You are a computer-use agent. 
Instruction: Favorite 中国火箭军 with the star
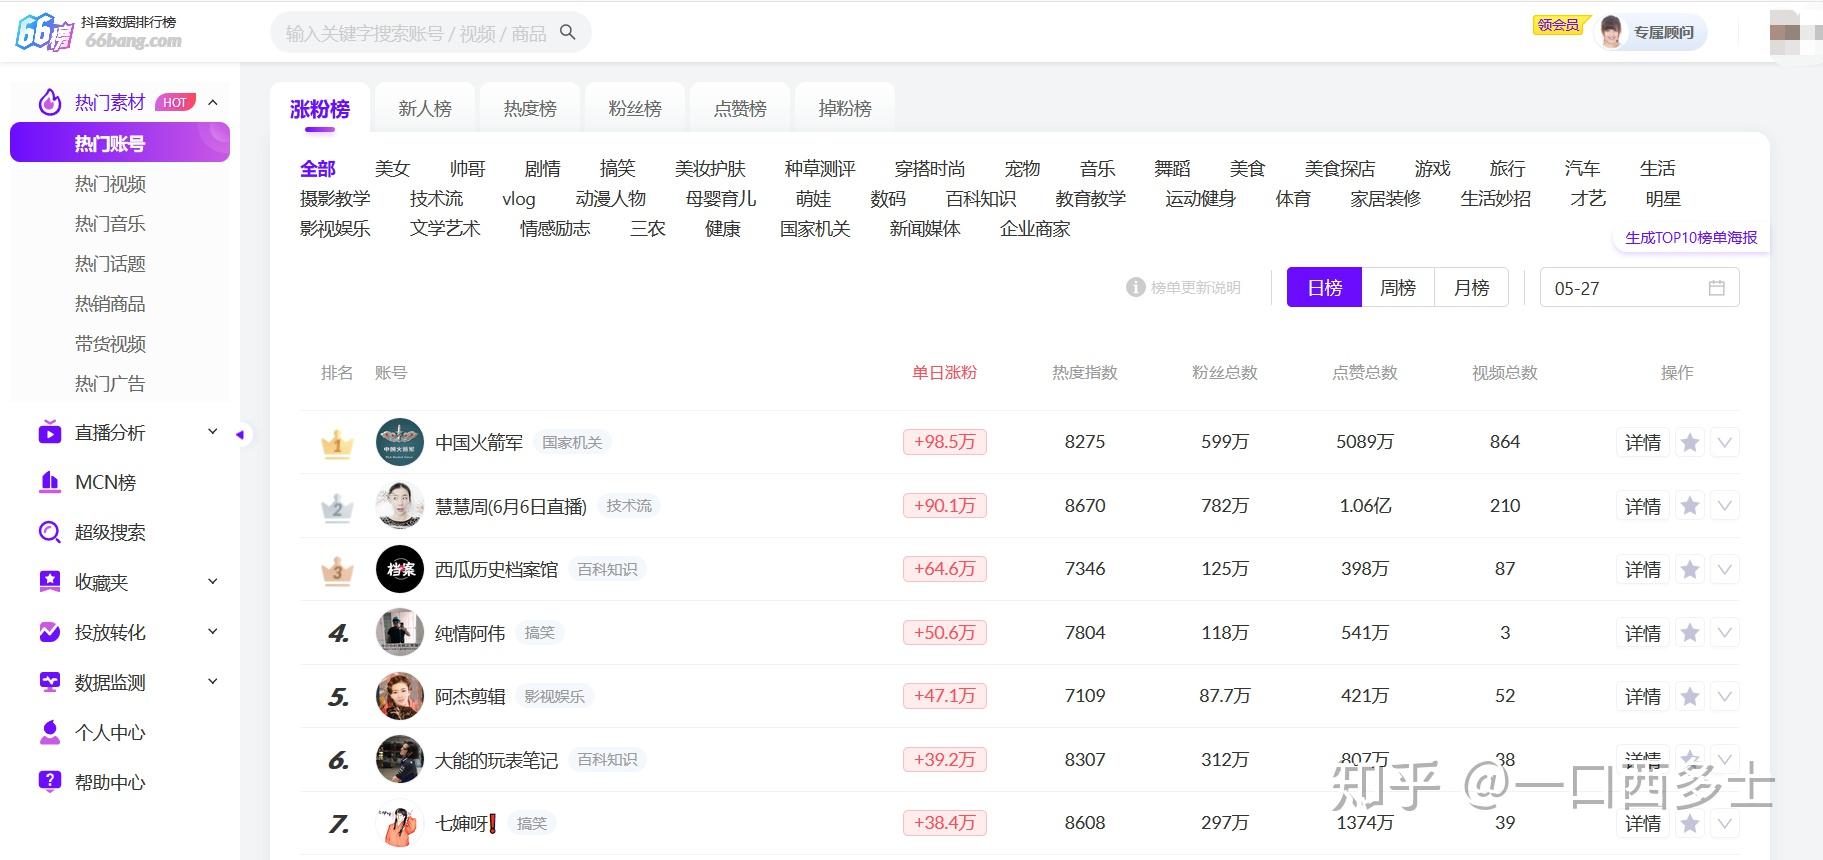pos(1690,442)
